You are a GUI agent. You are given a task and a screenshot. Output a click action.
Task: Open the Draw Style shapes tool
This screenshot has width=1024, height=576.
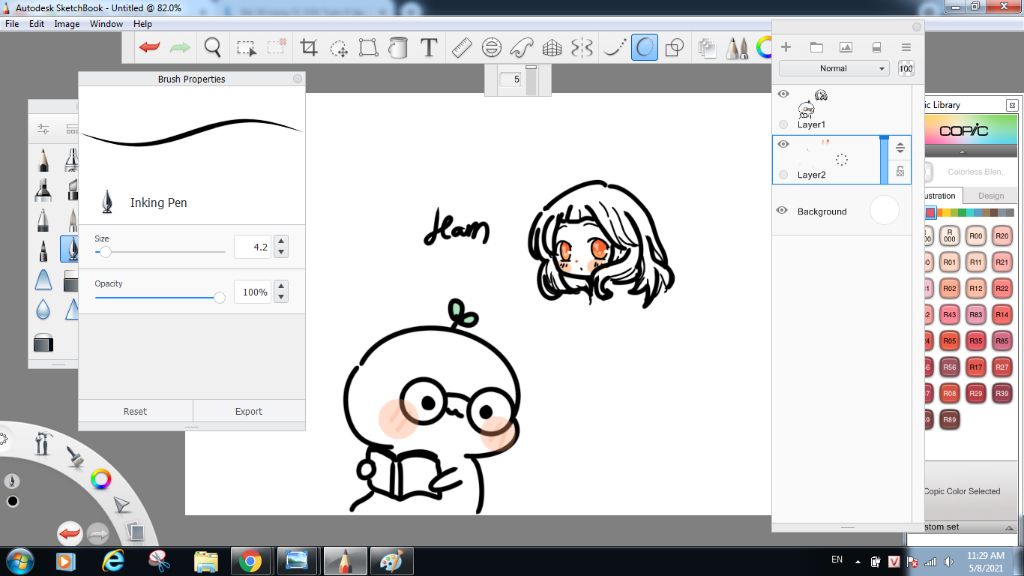[674, 48]
